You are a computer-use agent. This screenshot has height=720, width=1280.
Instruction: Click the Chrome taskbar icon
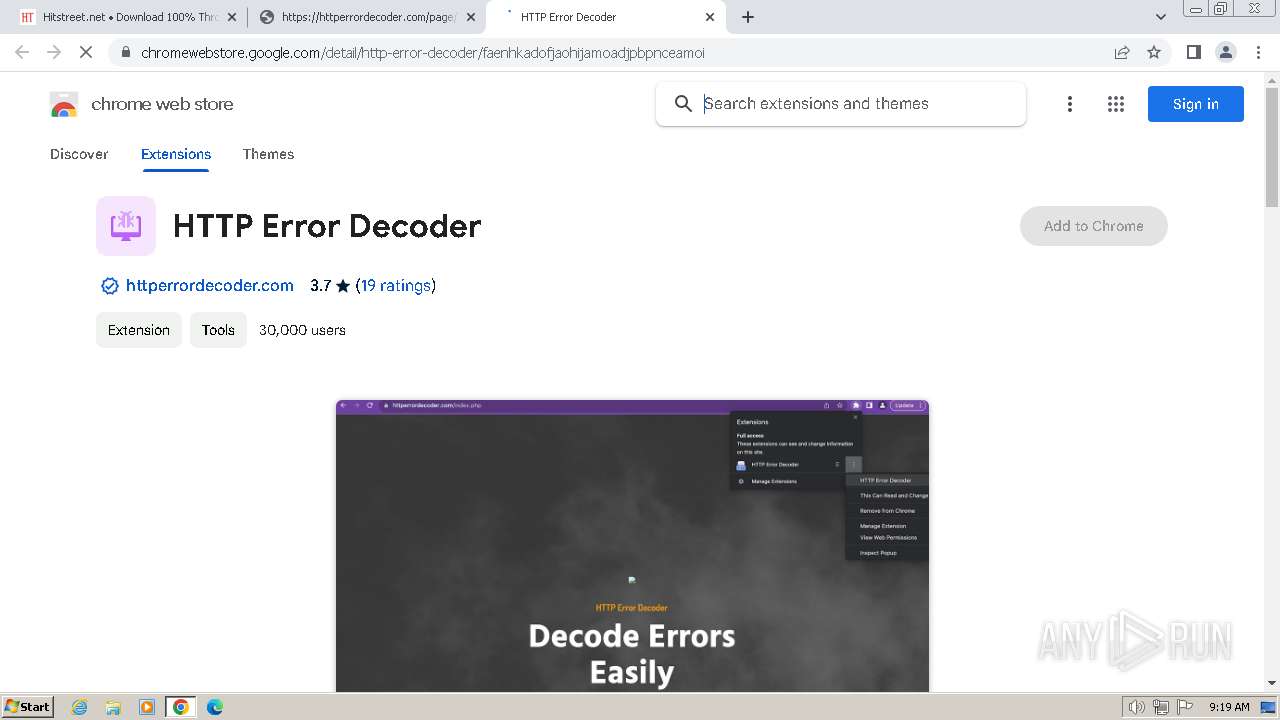181,707
